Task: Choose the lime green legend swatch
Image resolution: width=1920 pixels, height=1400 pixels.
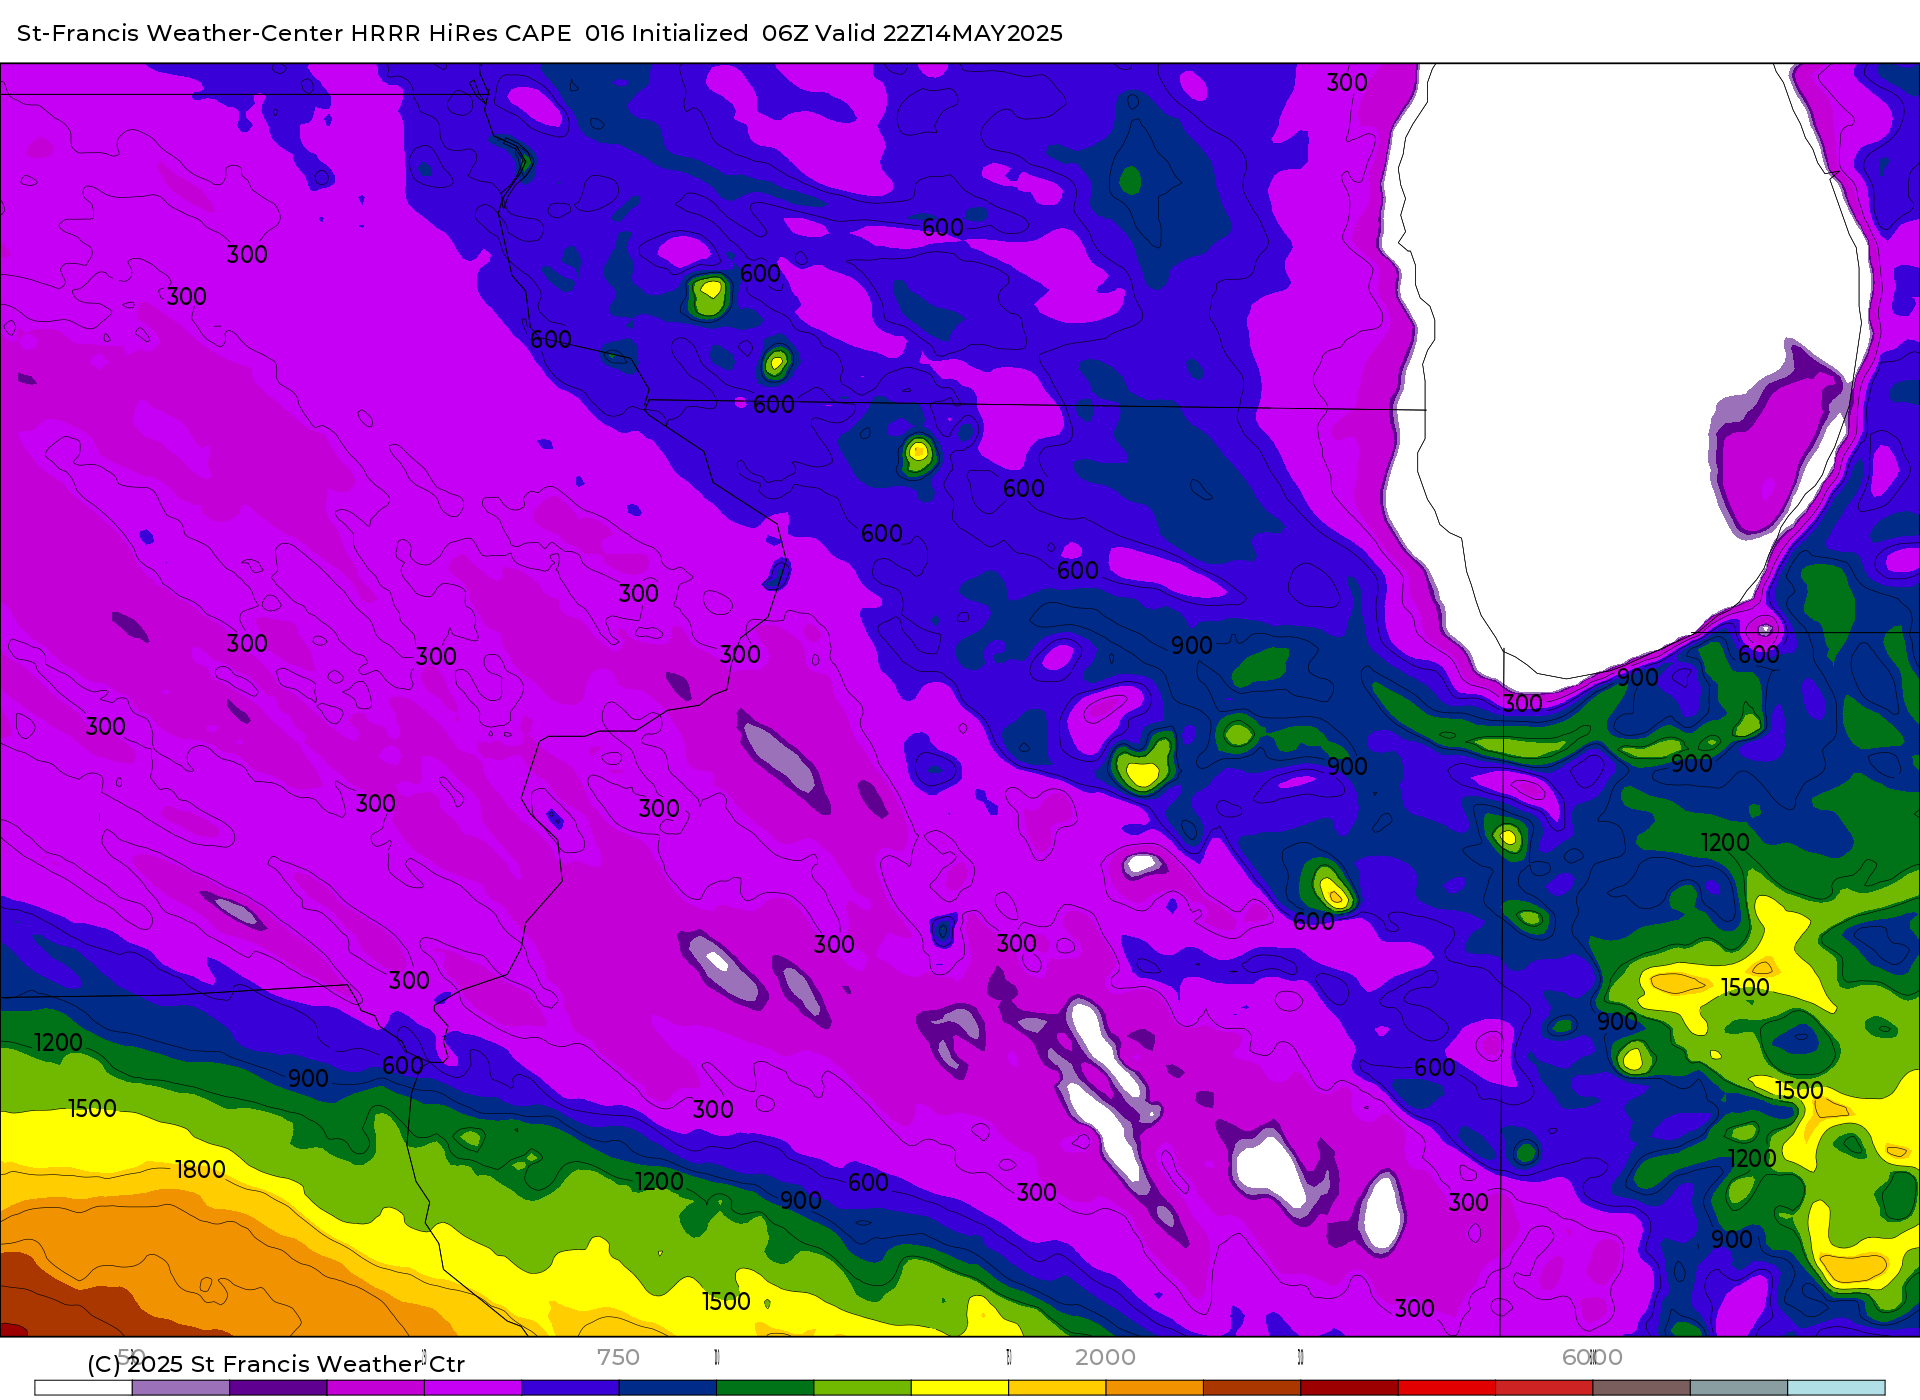Action: point(862,1388)
